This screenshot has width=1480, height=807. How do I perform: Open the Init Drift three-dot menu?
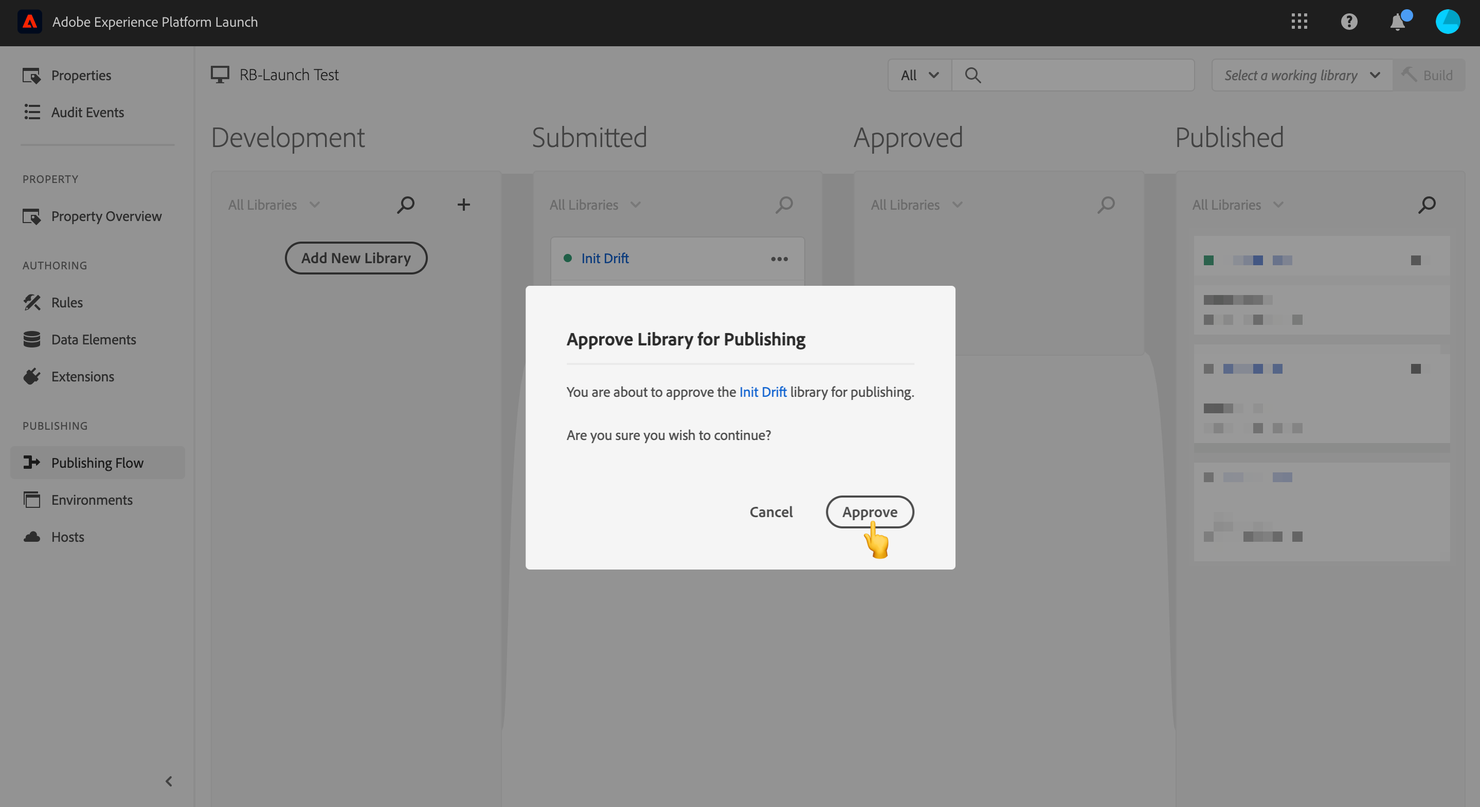point(780,259)
